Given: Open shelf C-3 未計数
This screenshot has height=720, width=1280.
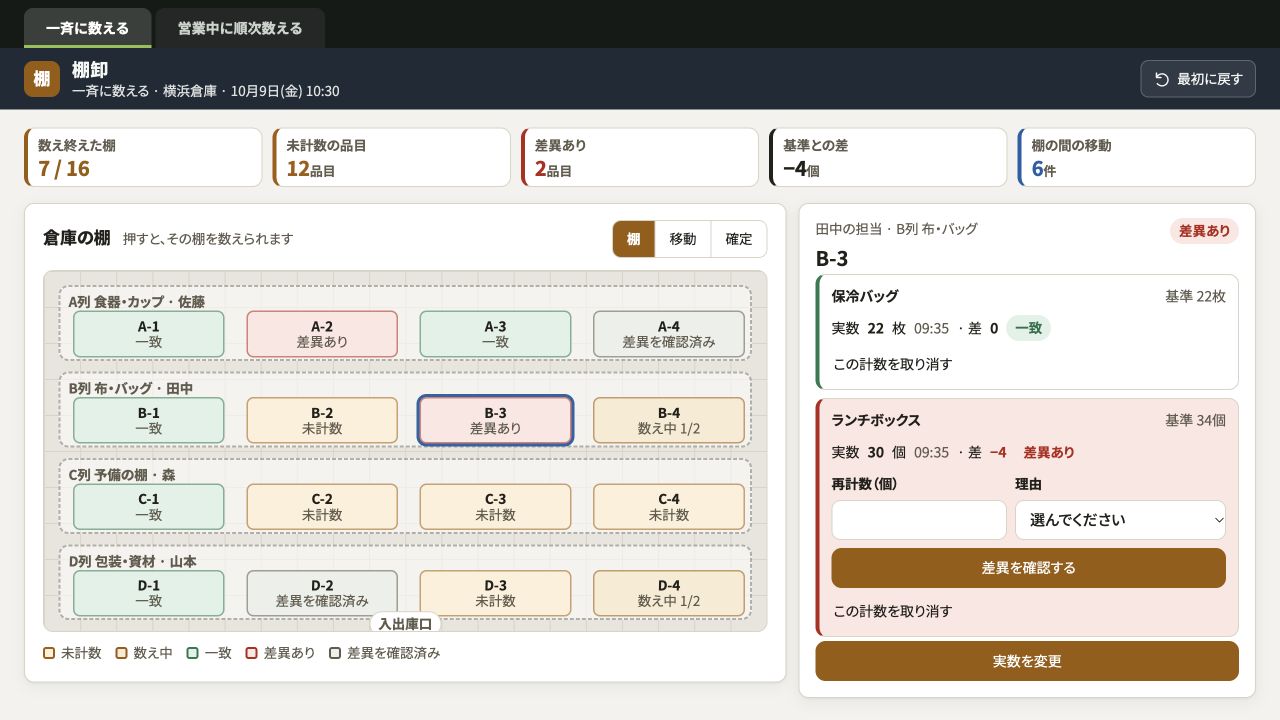Looking at the screenshot, I should (x=495, y=507).
